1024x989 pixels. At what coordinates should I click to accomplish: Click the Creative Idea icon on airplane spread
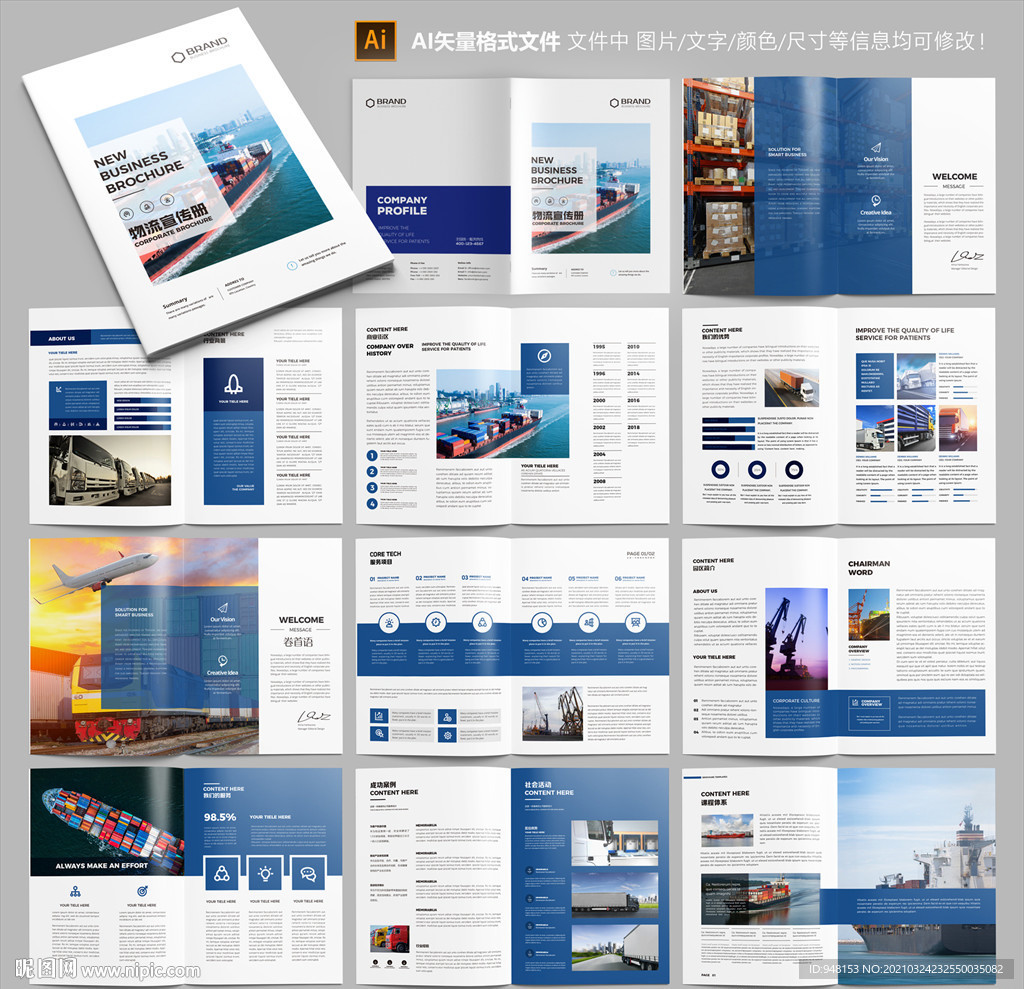pos(223,661)
